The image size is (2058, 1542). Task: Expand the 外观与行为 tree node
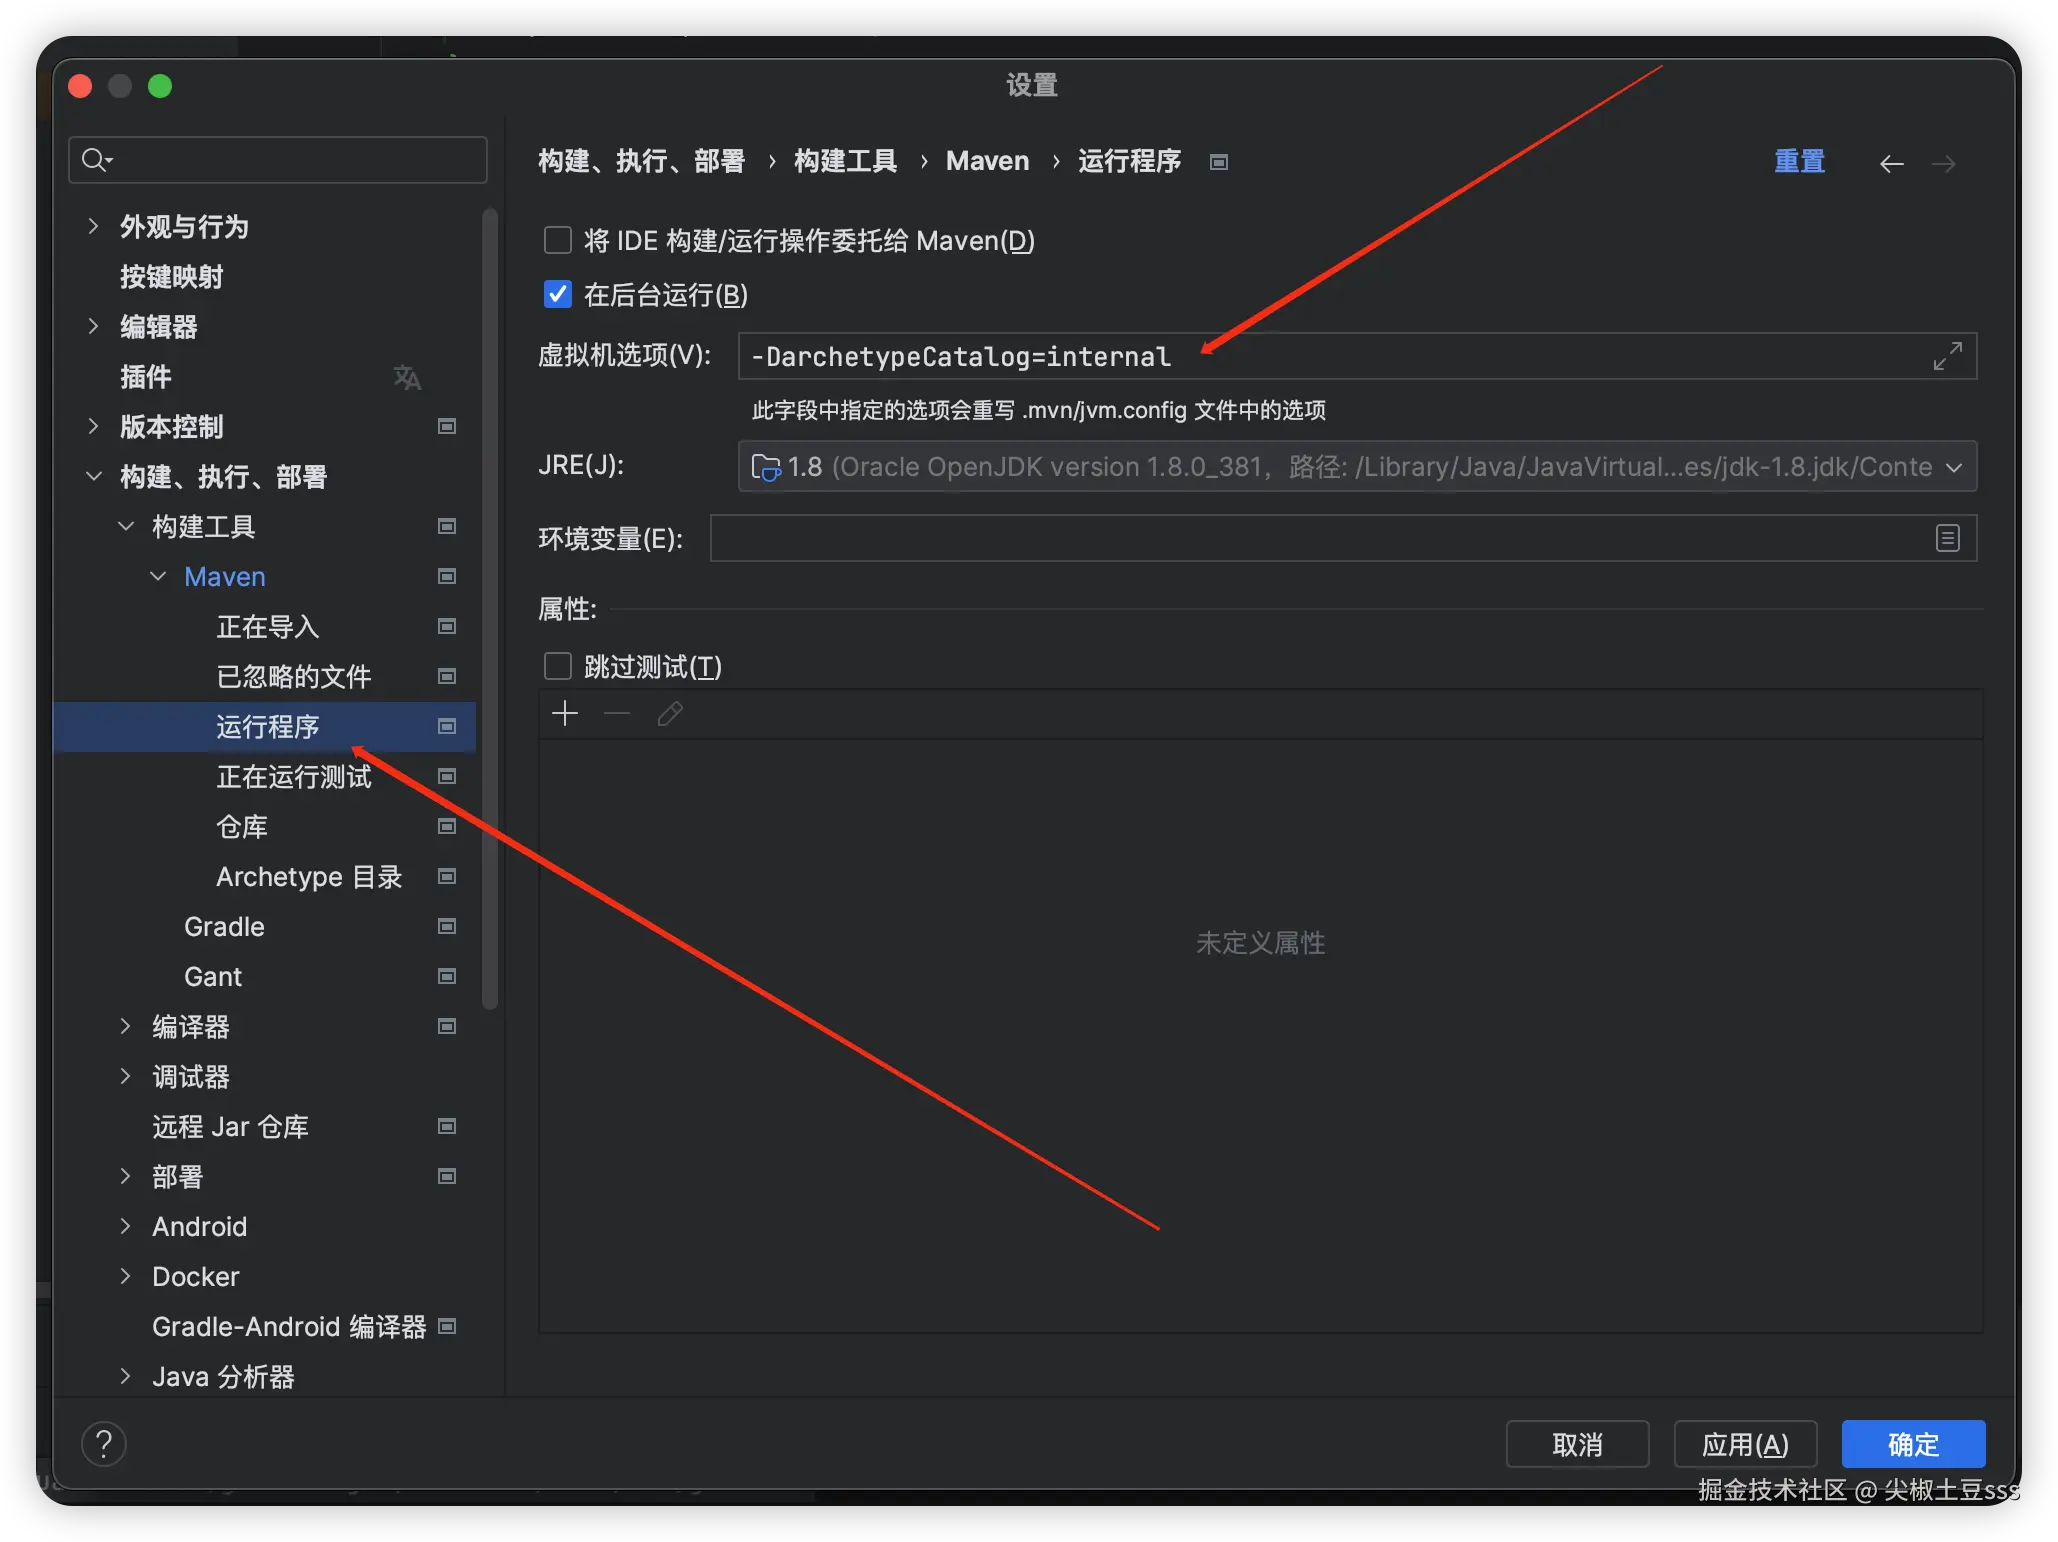(93, 227)
